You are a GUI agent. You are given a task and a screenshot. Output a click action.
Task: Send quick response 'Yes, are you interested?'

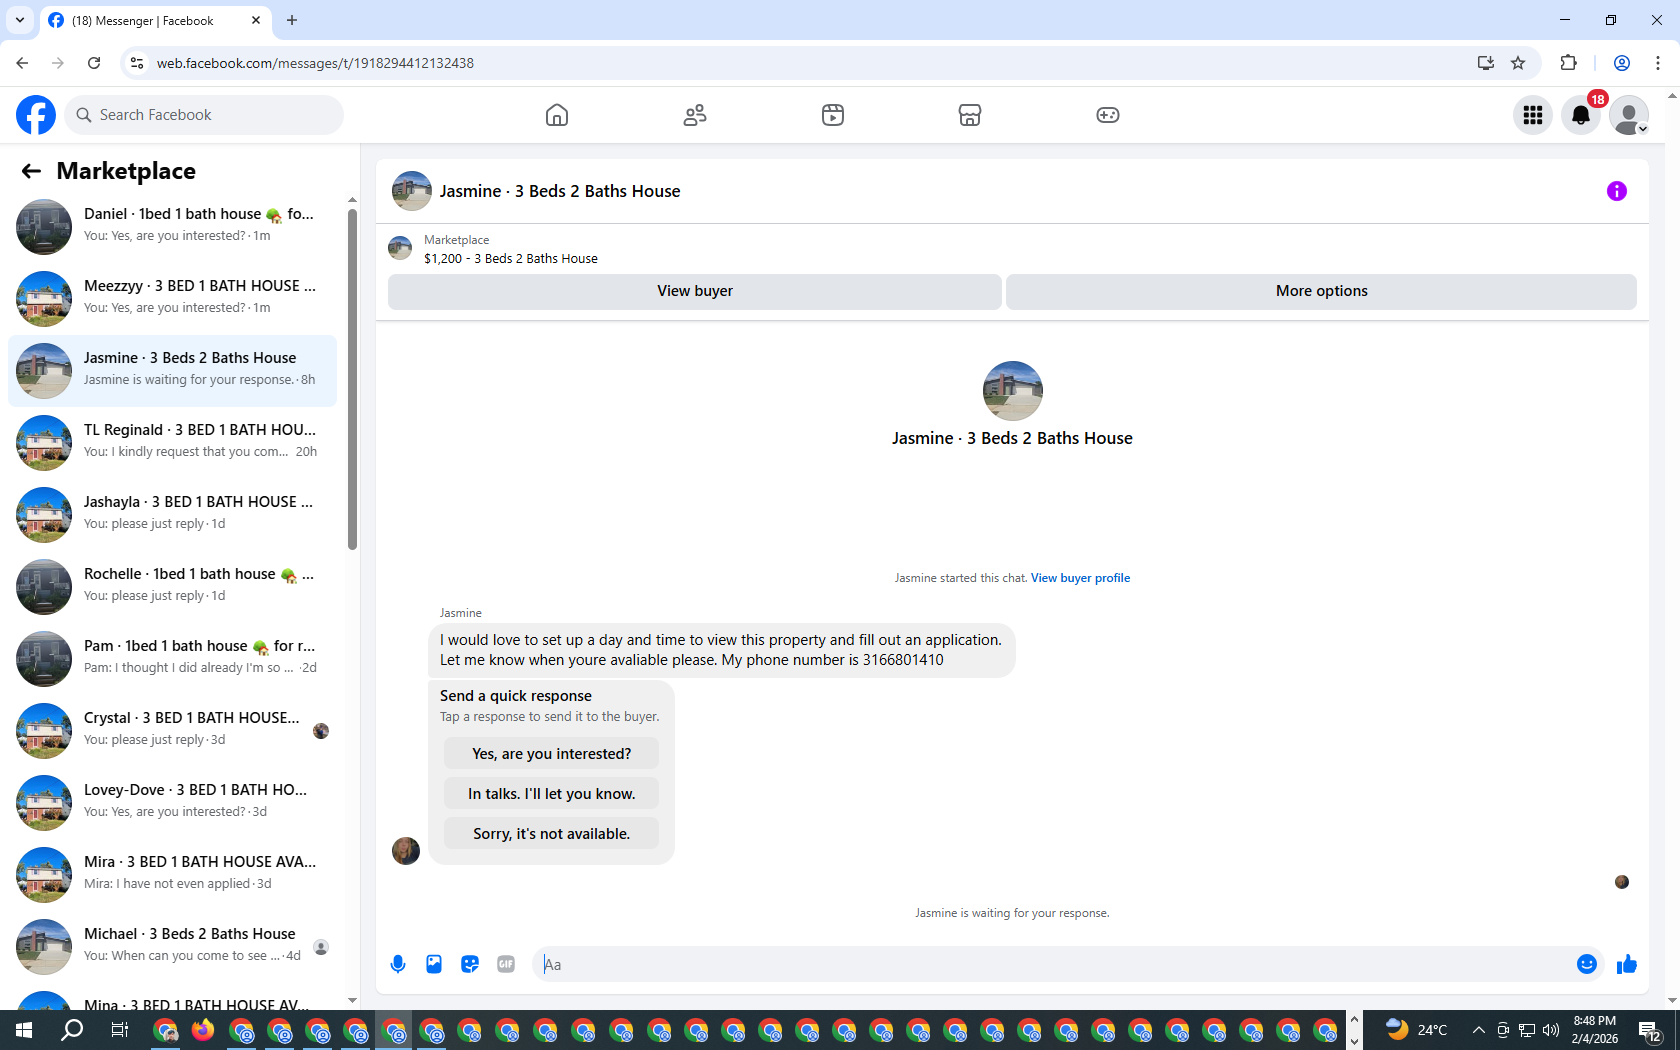pos(552,754)
